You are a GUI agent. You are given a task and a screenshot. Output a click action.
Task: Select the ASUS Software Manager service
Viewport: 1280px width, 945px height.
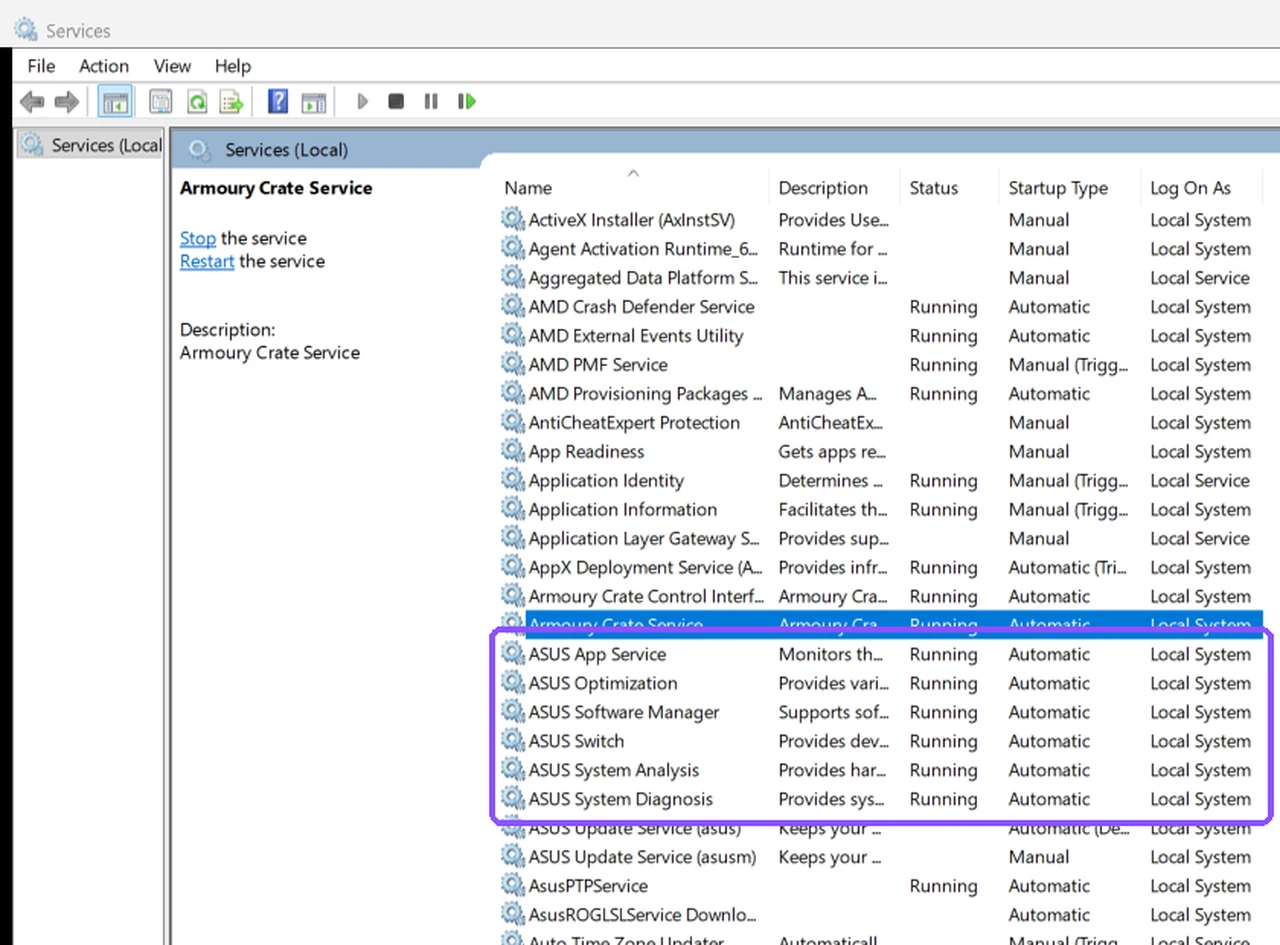coord(882,712)
